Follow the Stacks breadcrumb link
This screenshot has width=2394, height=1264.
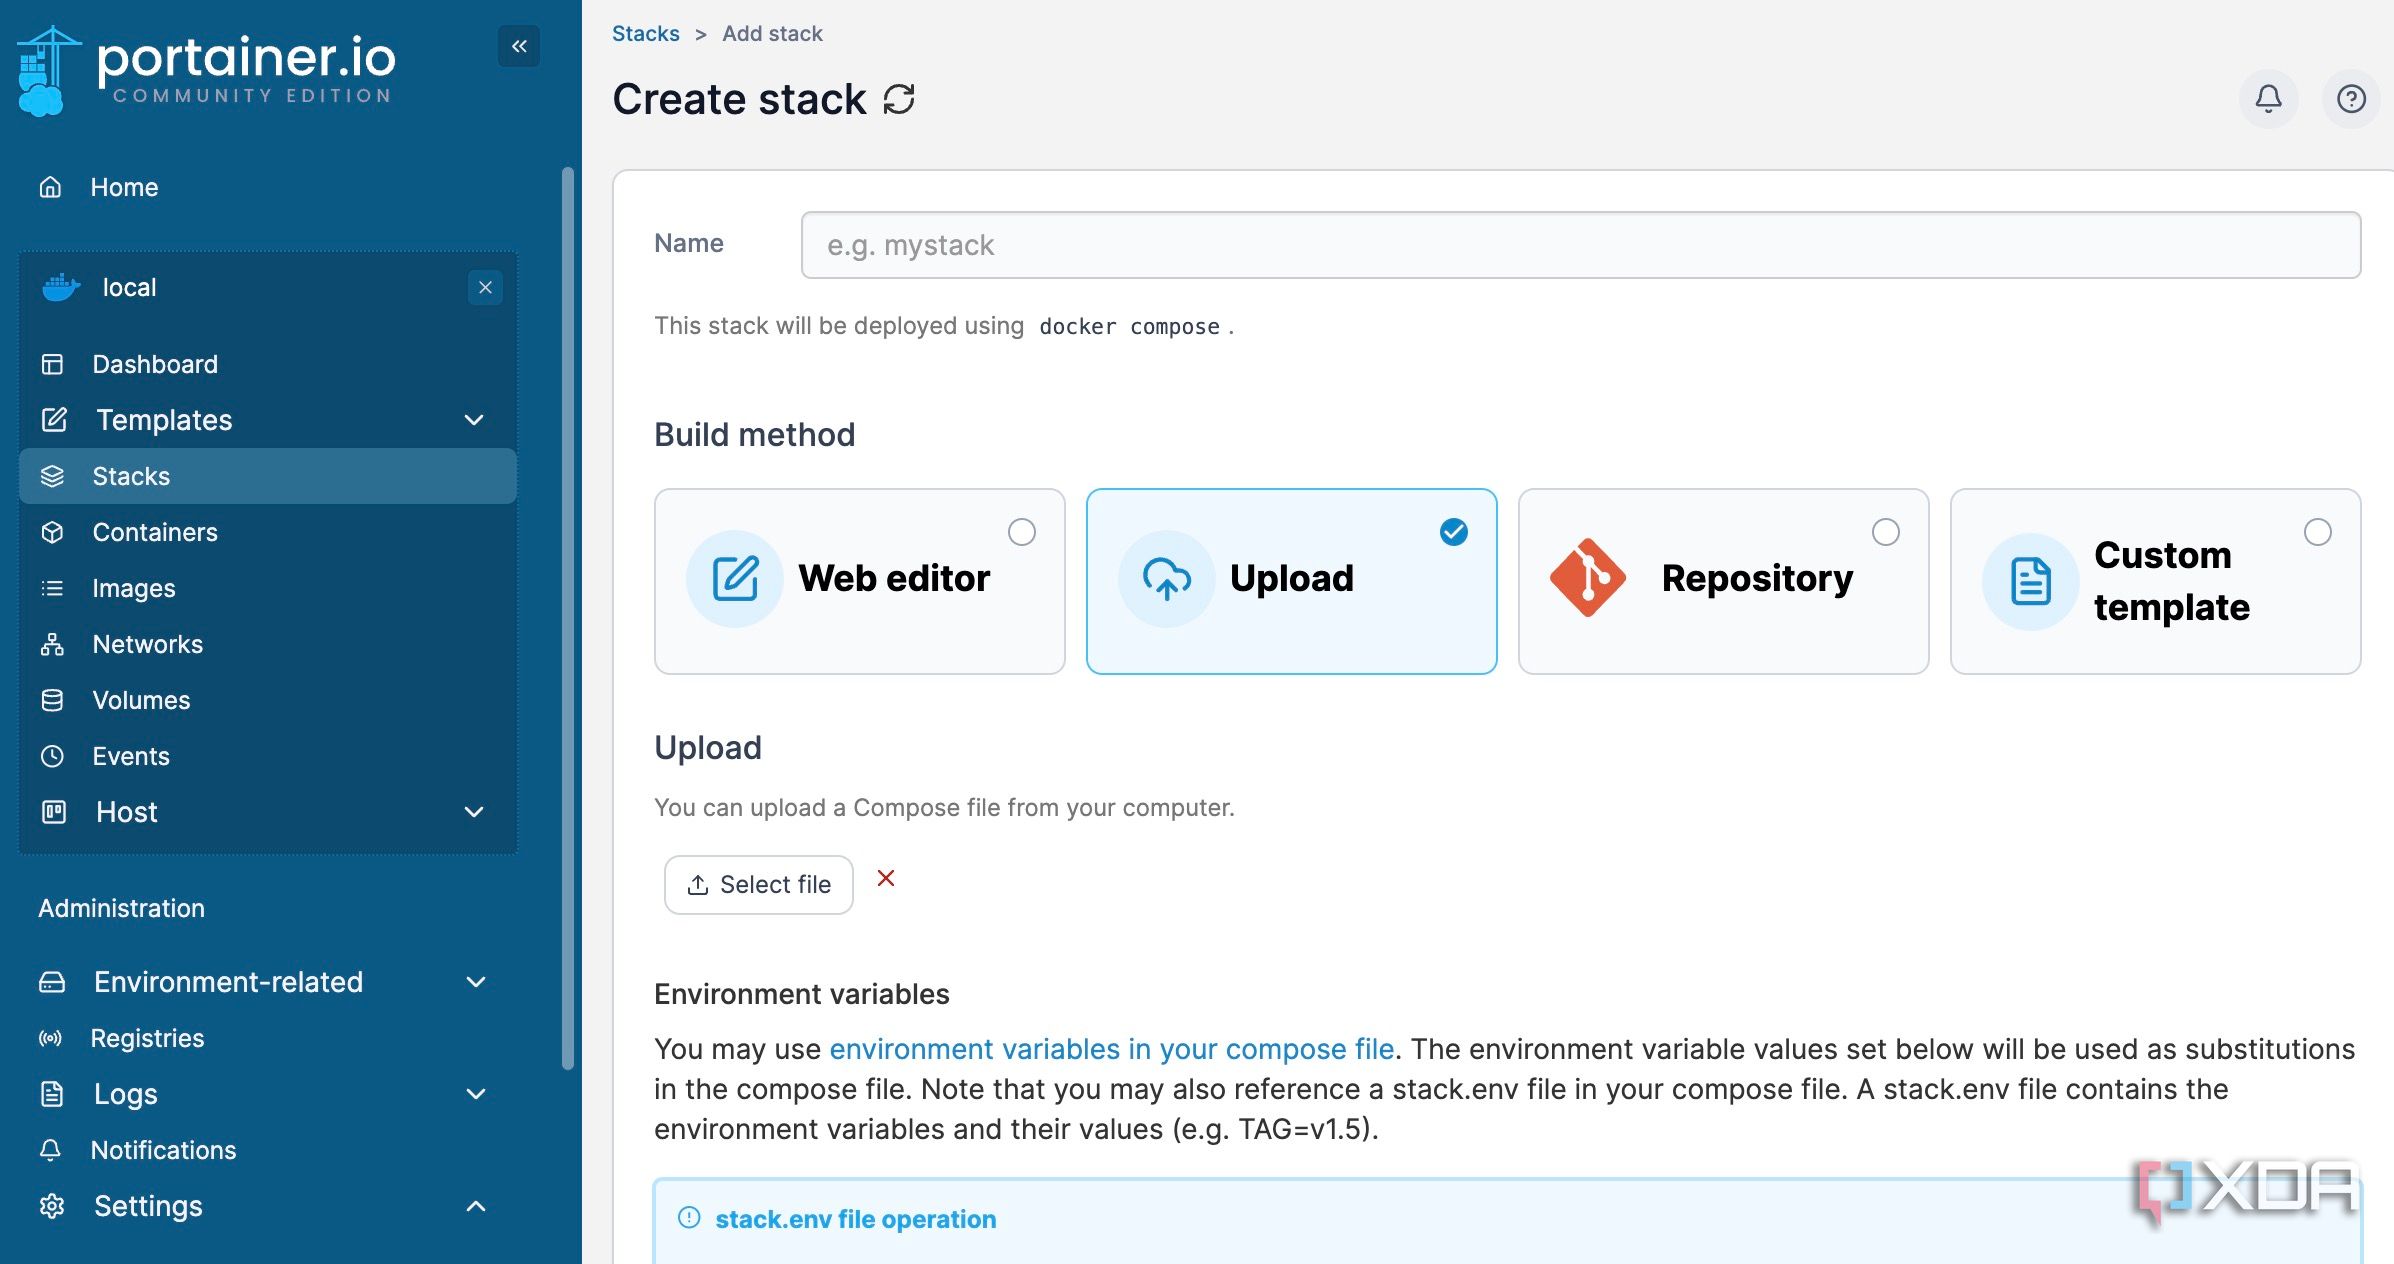(645, 33)
